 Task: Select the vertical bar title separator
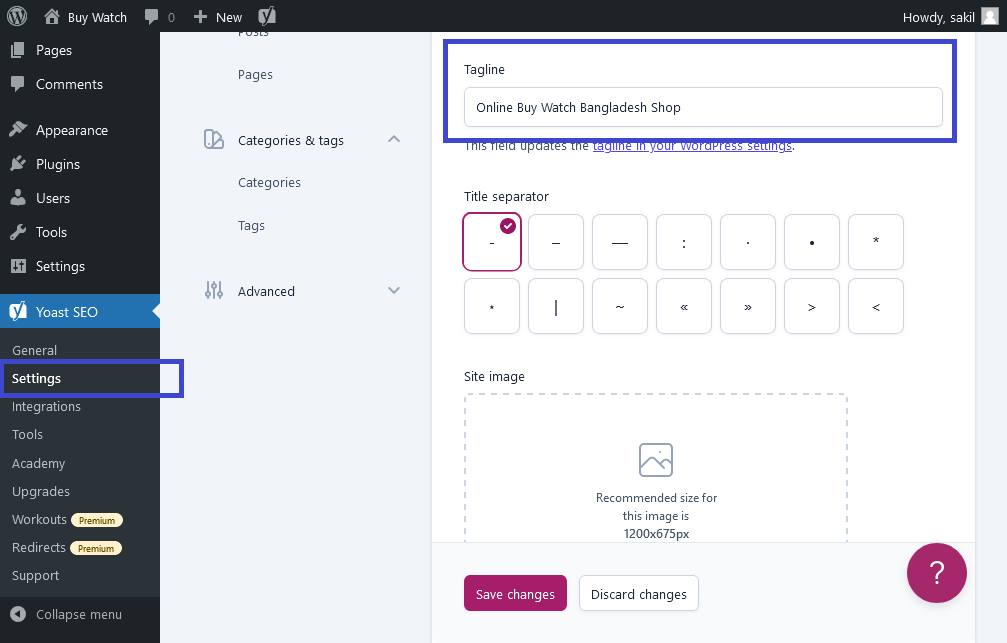556,306
